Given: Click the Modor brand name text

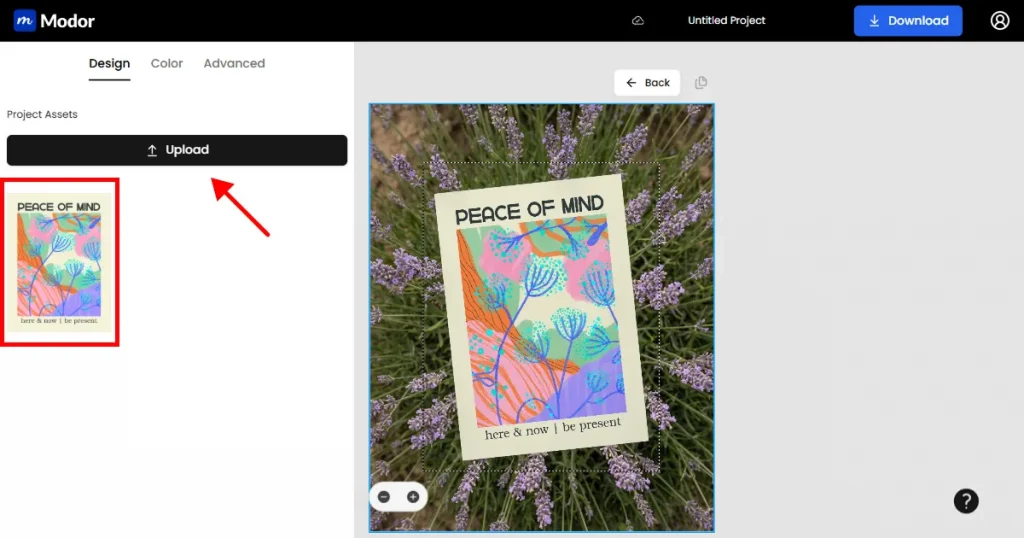Looking at the screenshot, I should click(68, 21).
